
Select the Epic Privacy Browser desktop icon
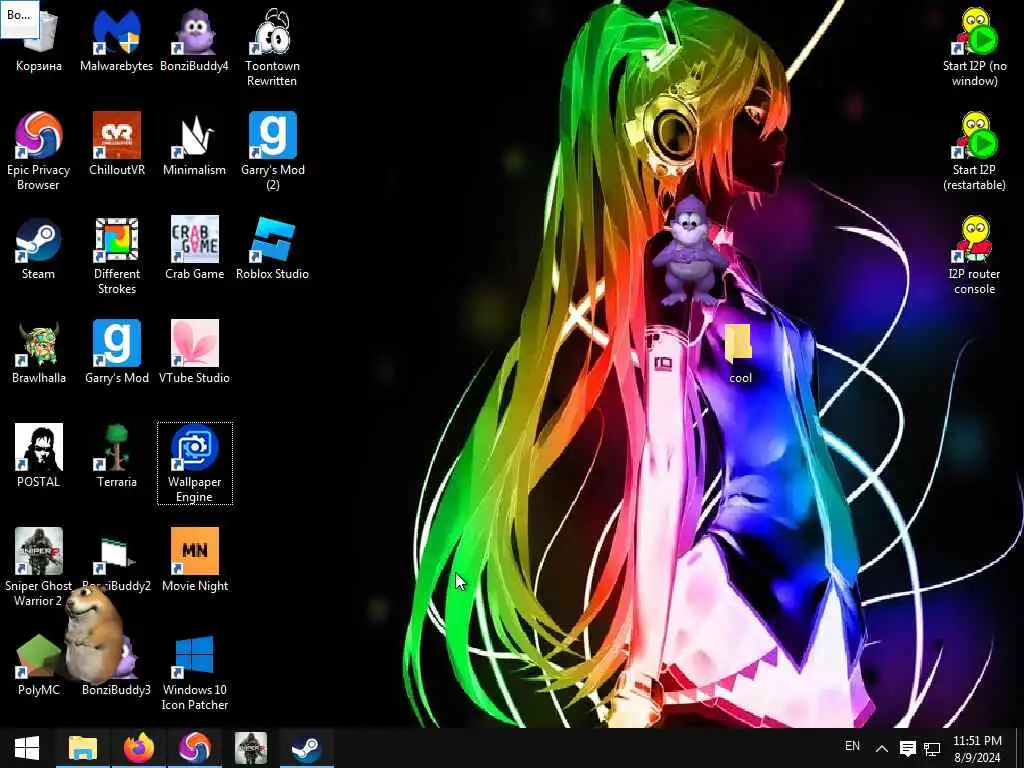click(x=39, y=152)
